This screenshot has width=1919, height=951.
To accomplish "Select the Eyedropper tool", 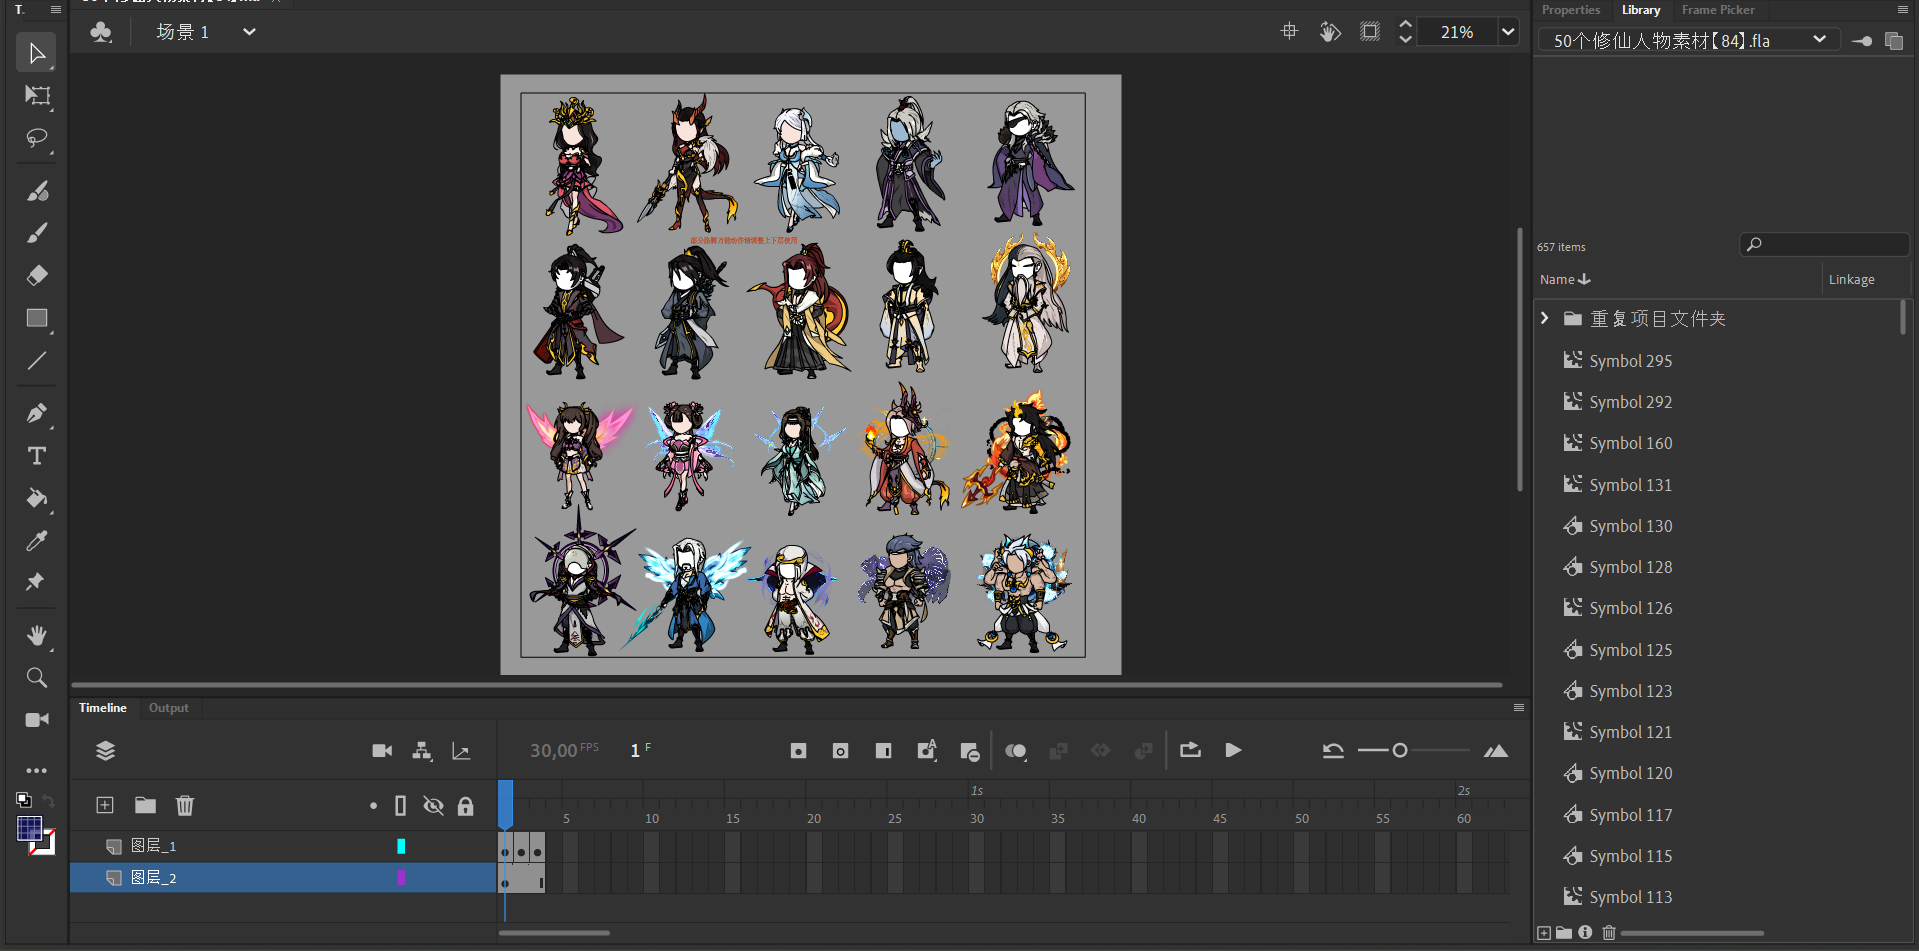I will click(37, 541).
